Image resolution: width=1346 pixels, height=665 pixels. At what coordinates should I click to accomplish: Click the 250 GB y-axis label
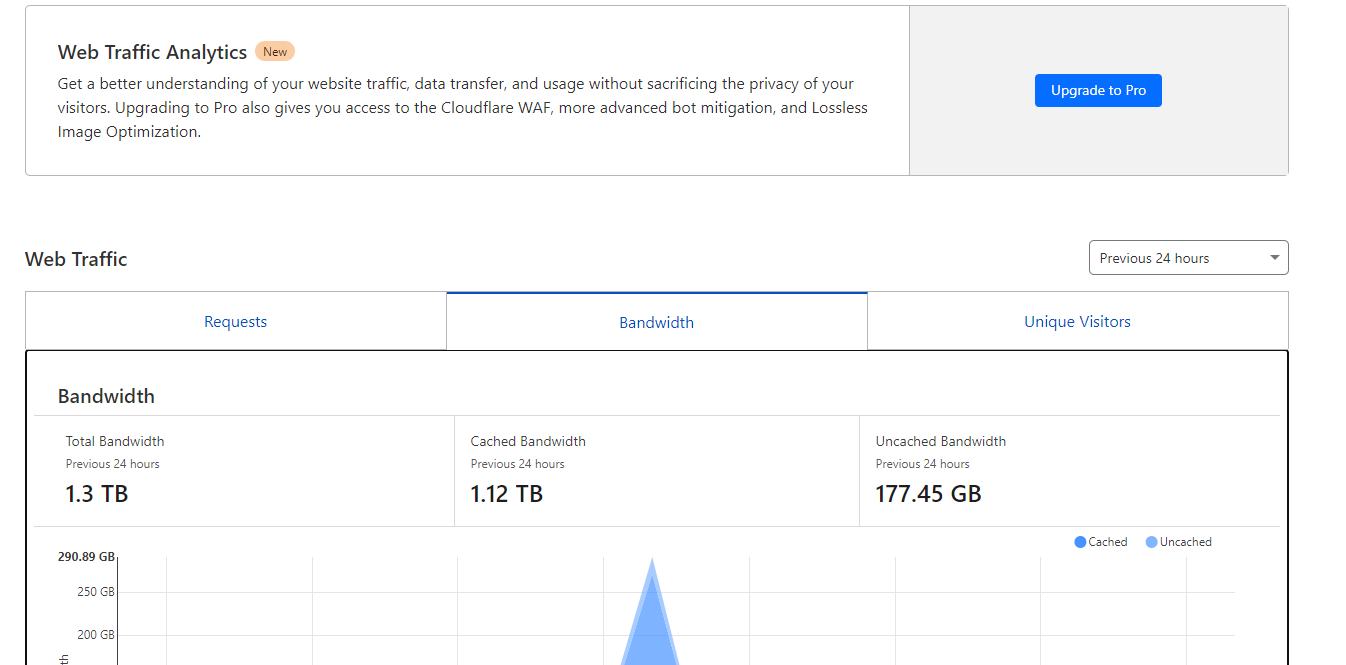[x=96, y=592]
